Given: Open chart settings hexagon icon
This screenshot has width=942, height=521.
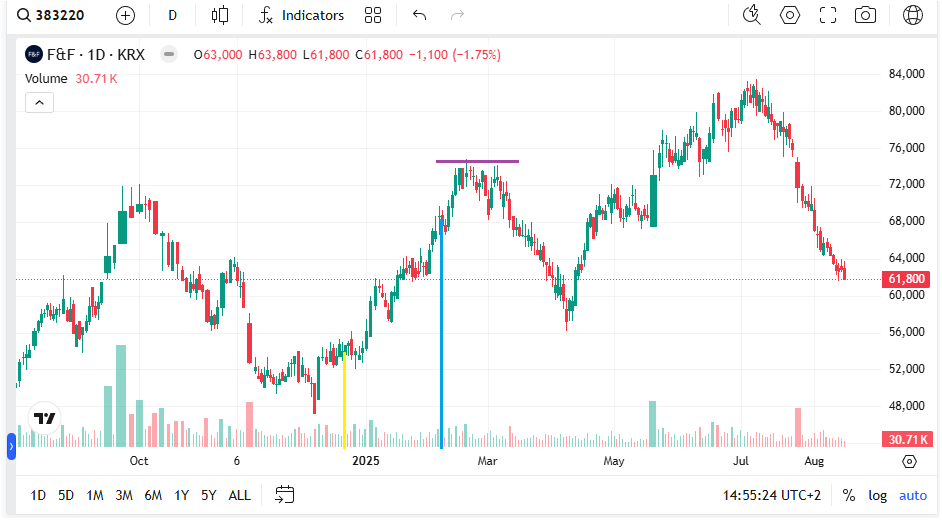Looking at the screenshot, I should 789,15.
